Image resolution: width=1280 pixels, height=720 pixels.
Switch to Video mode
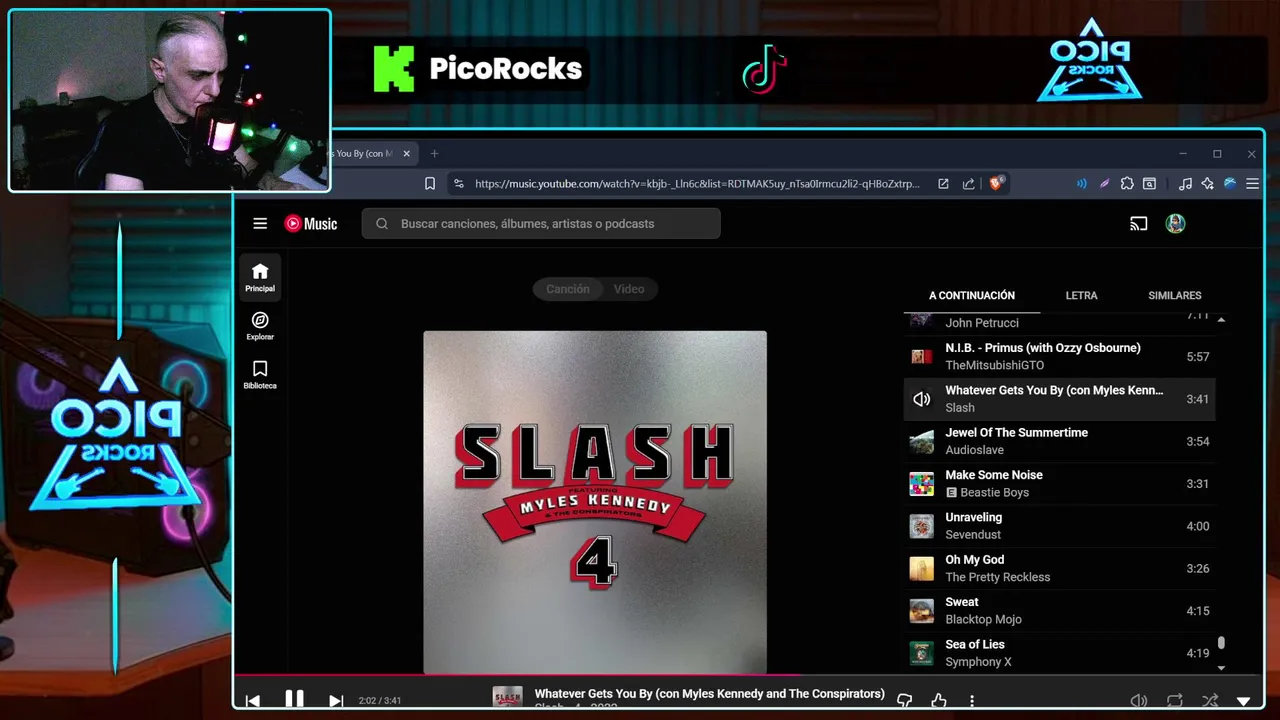(629, 289)
